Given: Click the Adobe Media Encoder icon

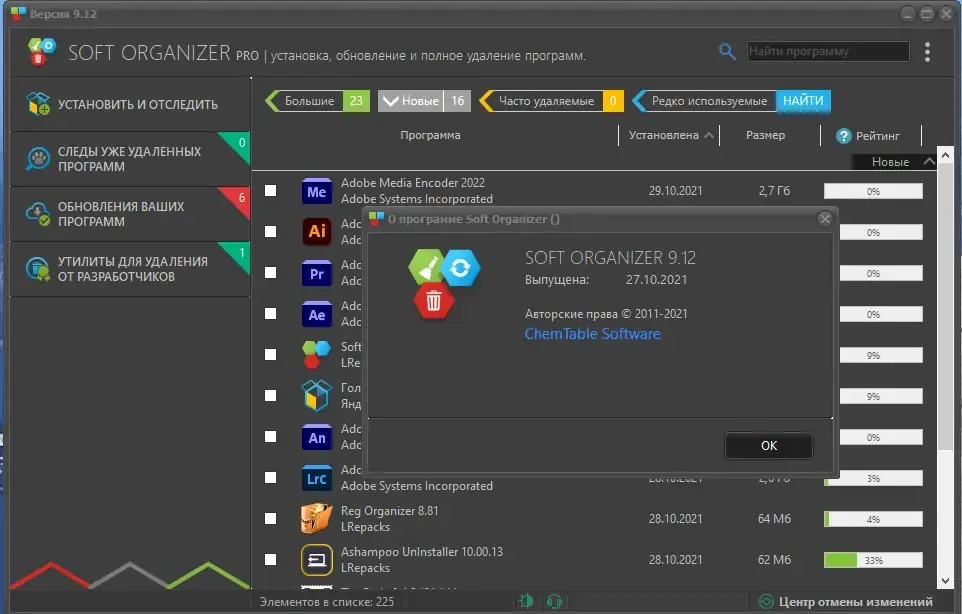Looking at the screenshot, I should [317, 191].
